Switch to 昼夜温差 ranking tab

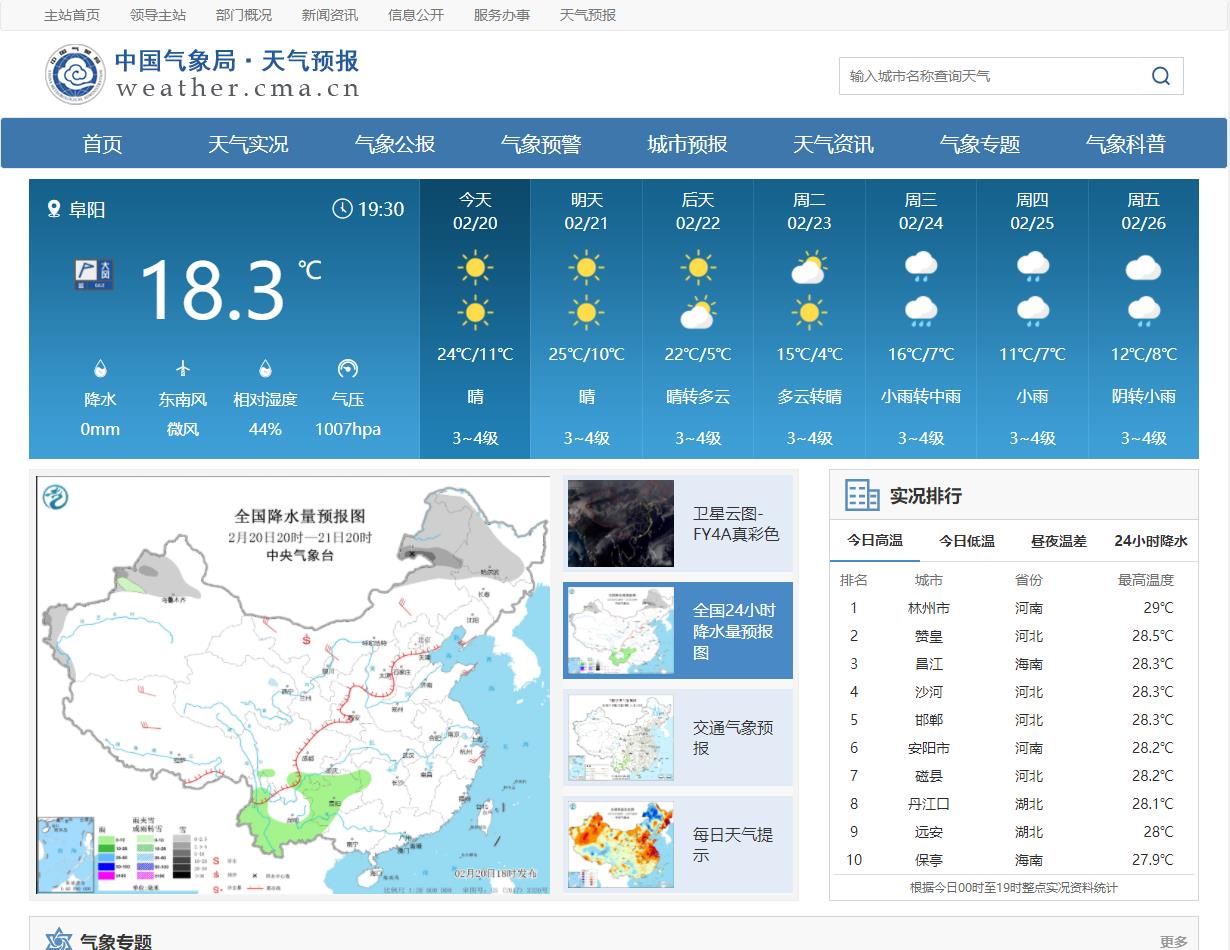(x=1058, y=541)
